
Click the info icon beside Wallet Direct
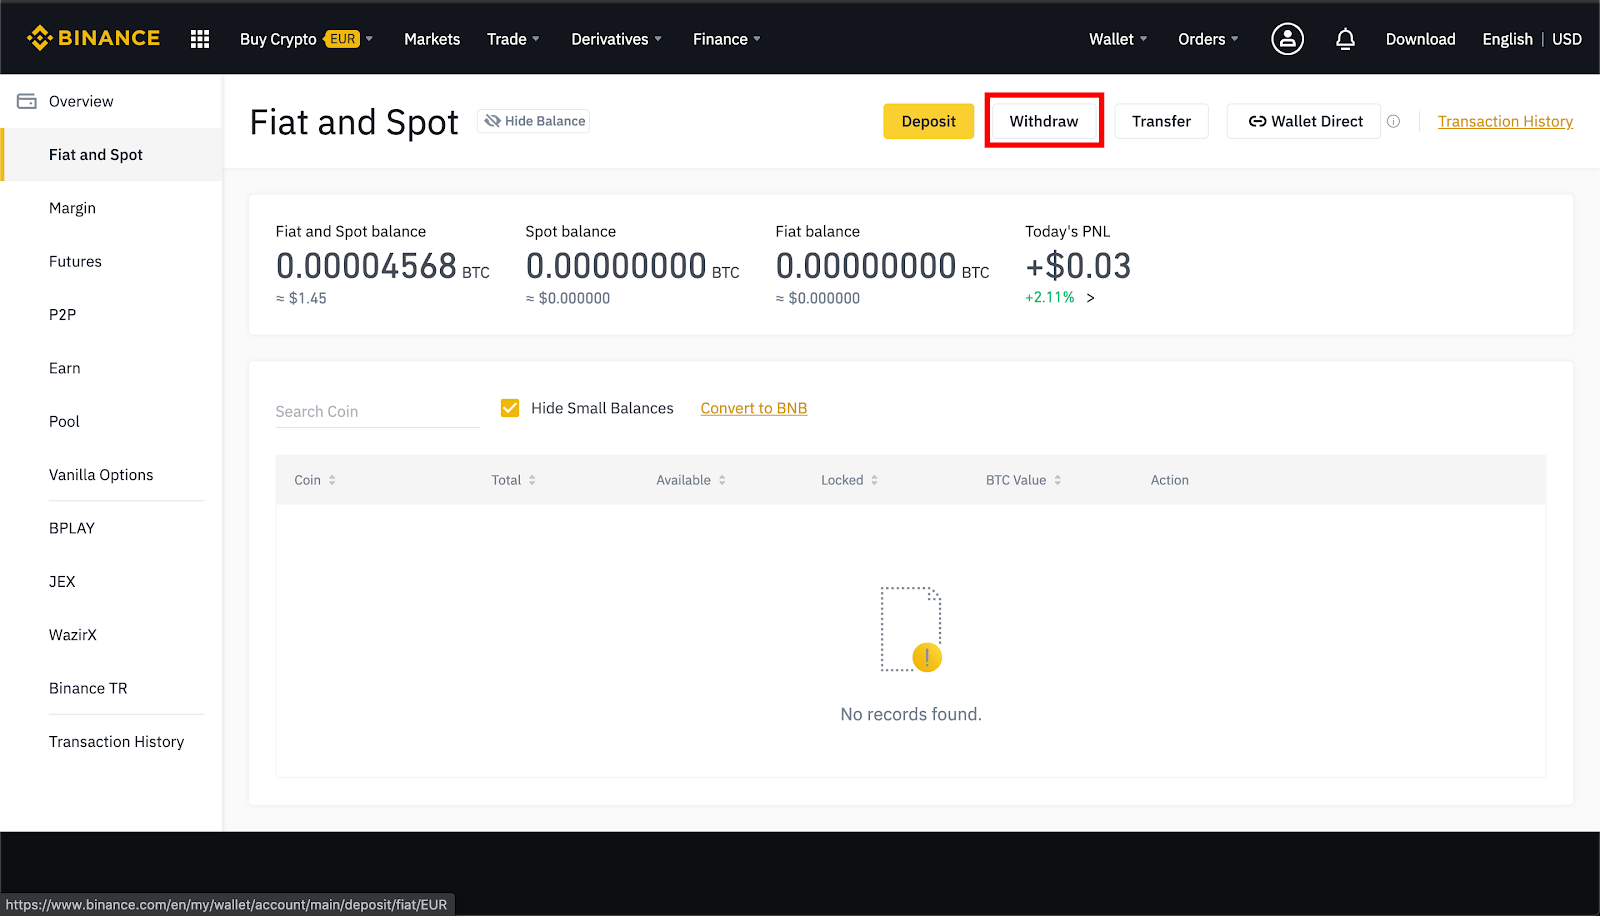tap(1393, 120)
